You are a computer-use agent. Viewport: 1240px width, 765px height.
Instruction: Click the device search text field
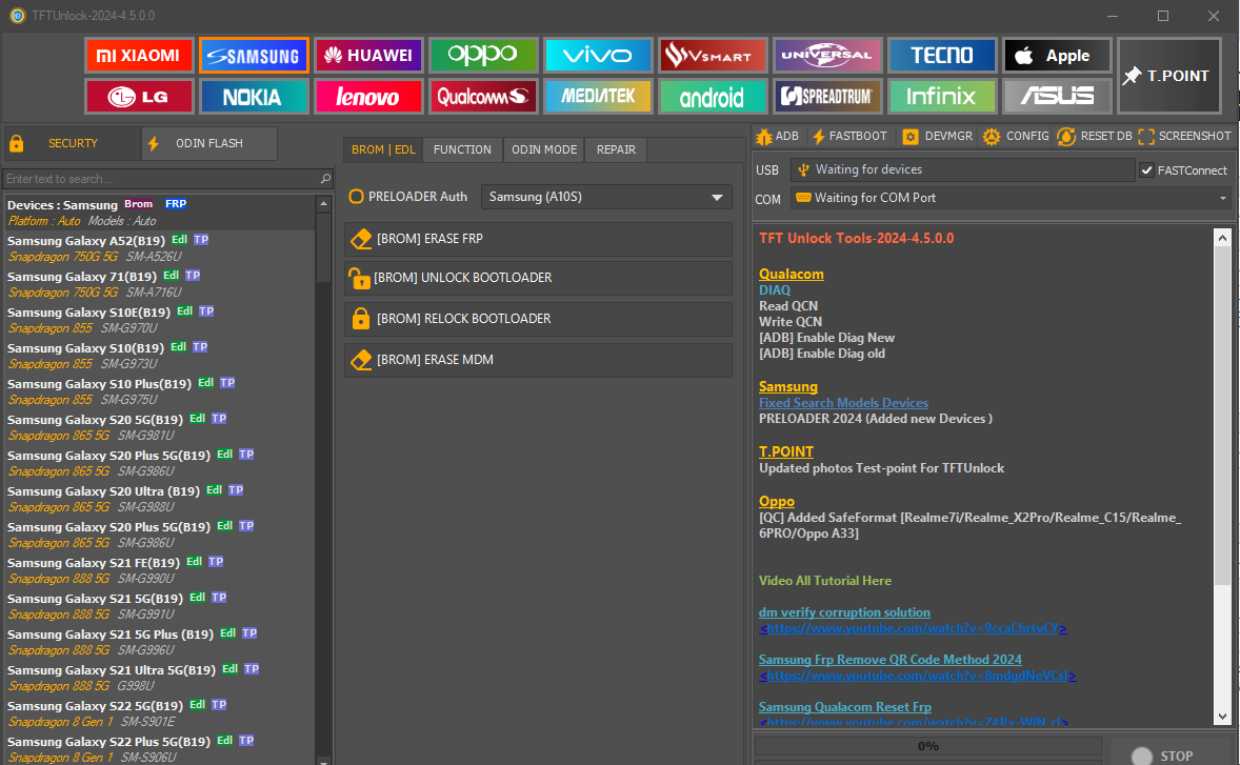(160, 179)
